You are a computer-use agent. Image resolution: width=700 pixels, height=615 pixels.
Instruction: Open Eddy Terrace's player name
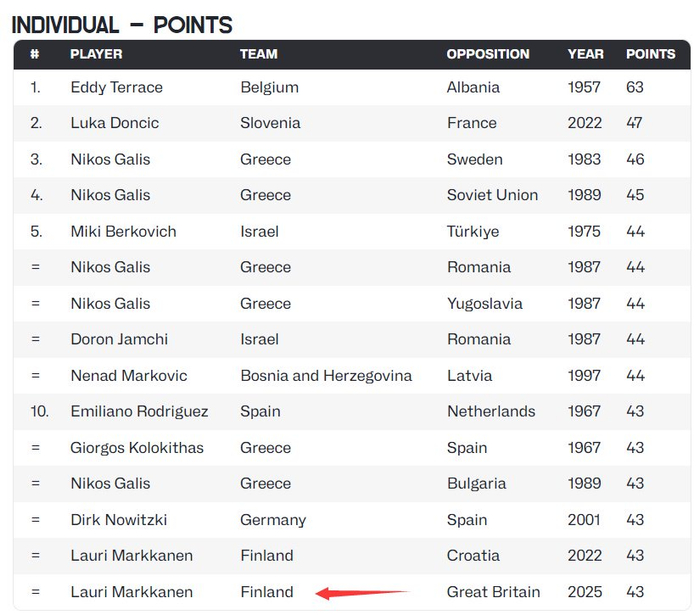[116, 87]
